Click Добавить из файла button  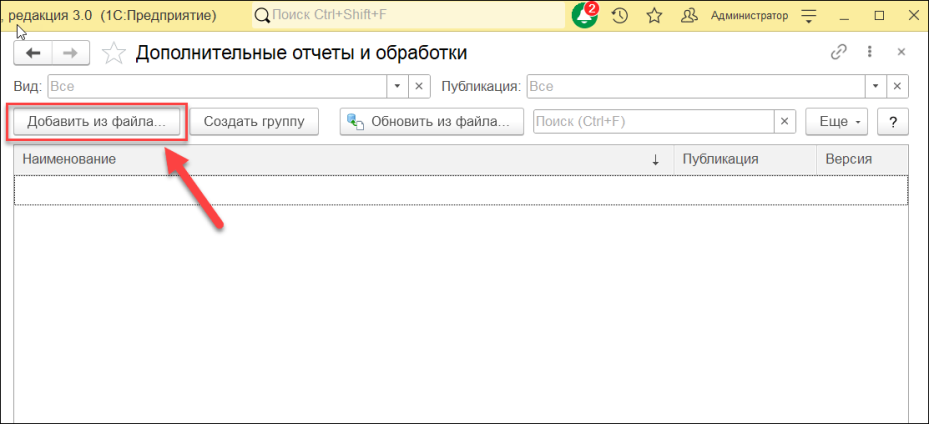[x=97, y=122]
